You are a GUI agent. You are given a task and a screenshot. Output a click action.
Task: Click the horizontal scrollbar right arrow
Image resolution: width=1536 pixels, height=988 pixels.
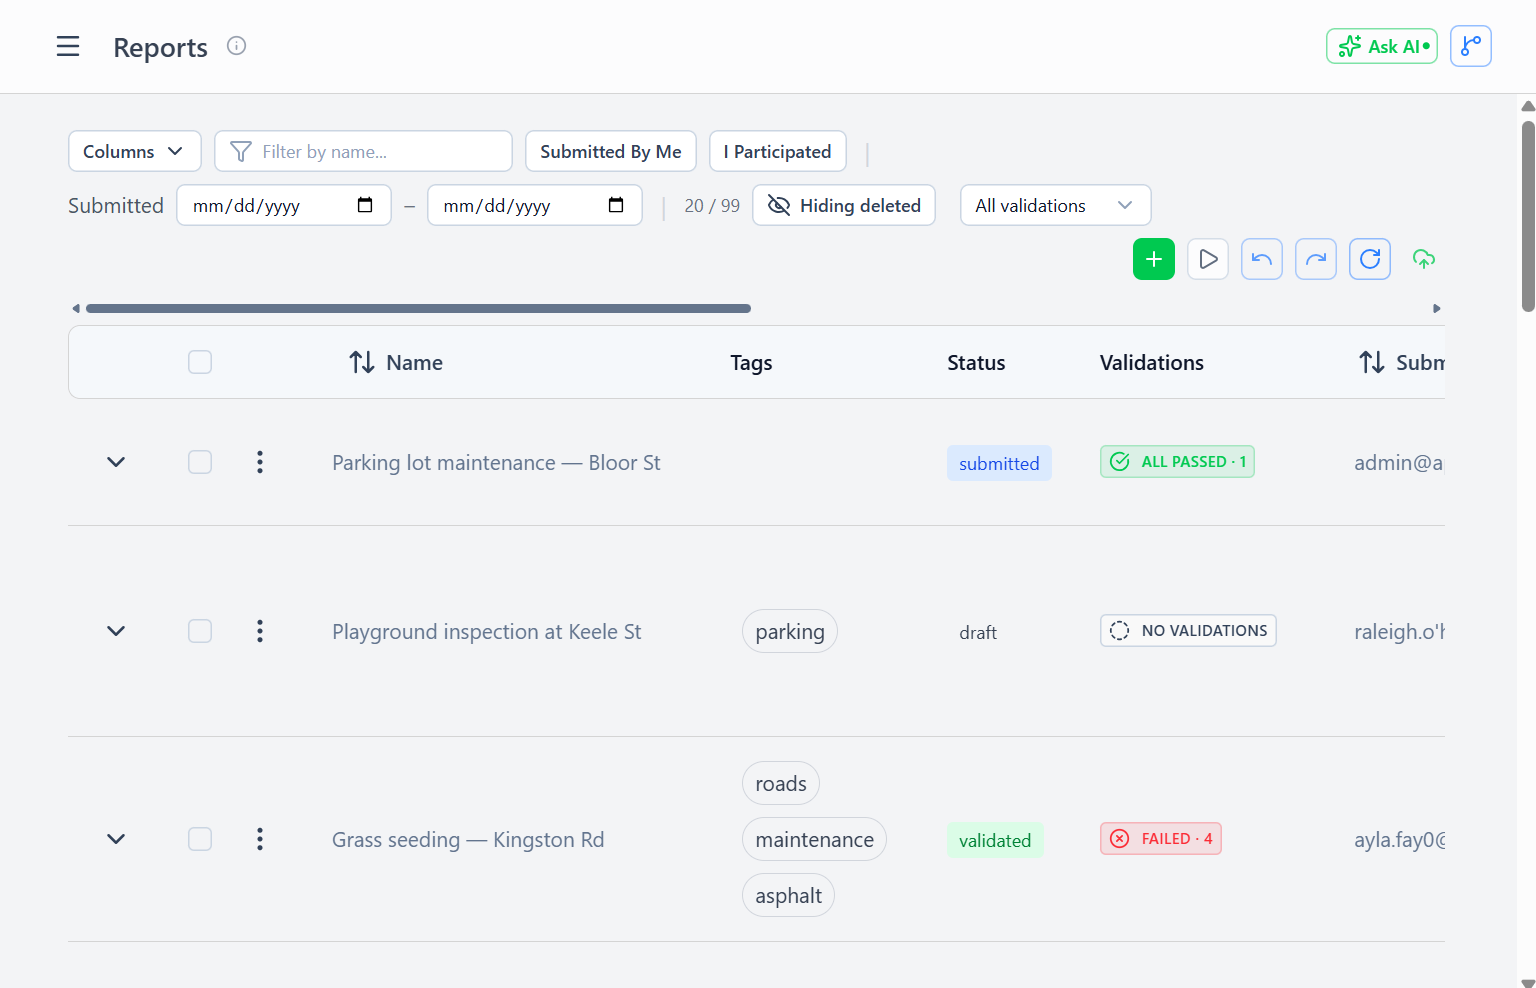[x=1437, y=308]
